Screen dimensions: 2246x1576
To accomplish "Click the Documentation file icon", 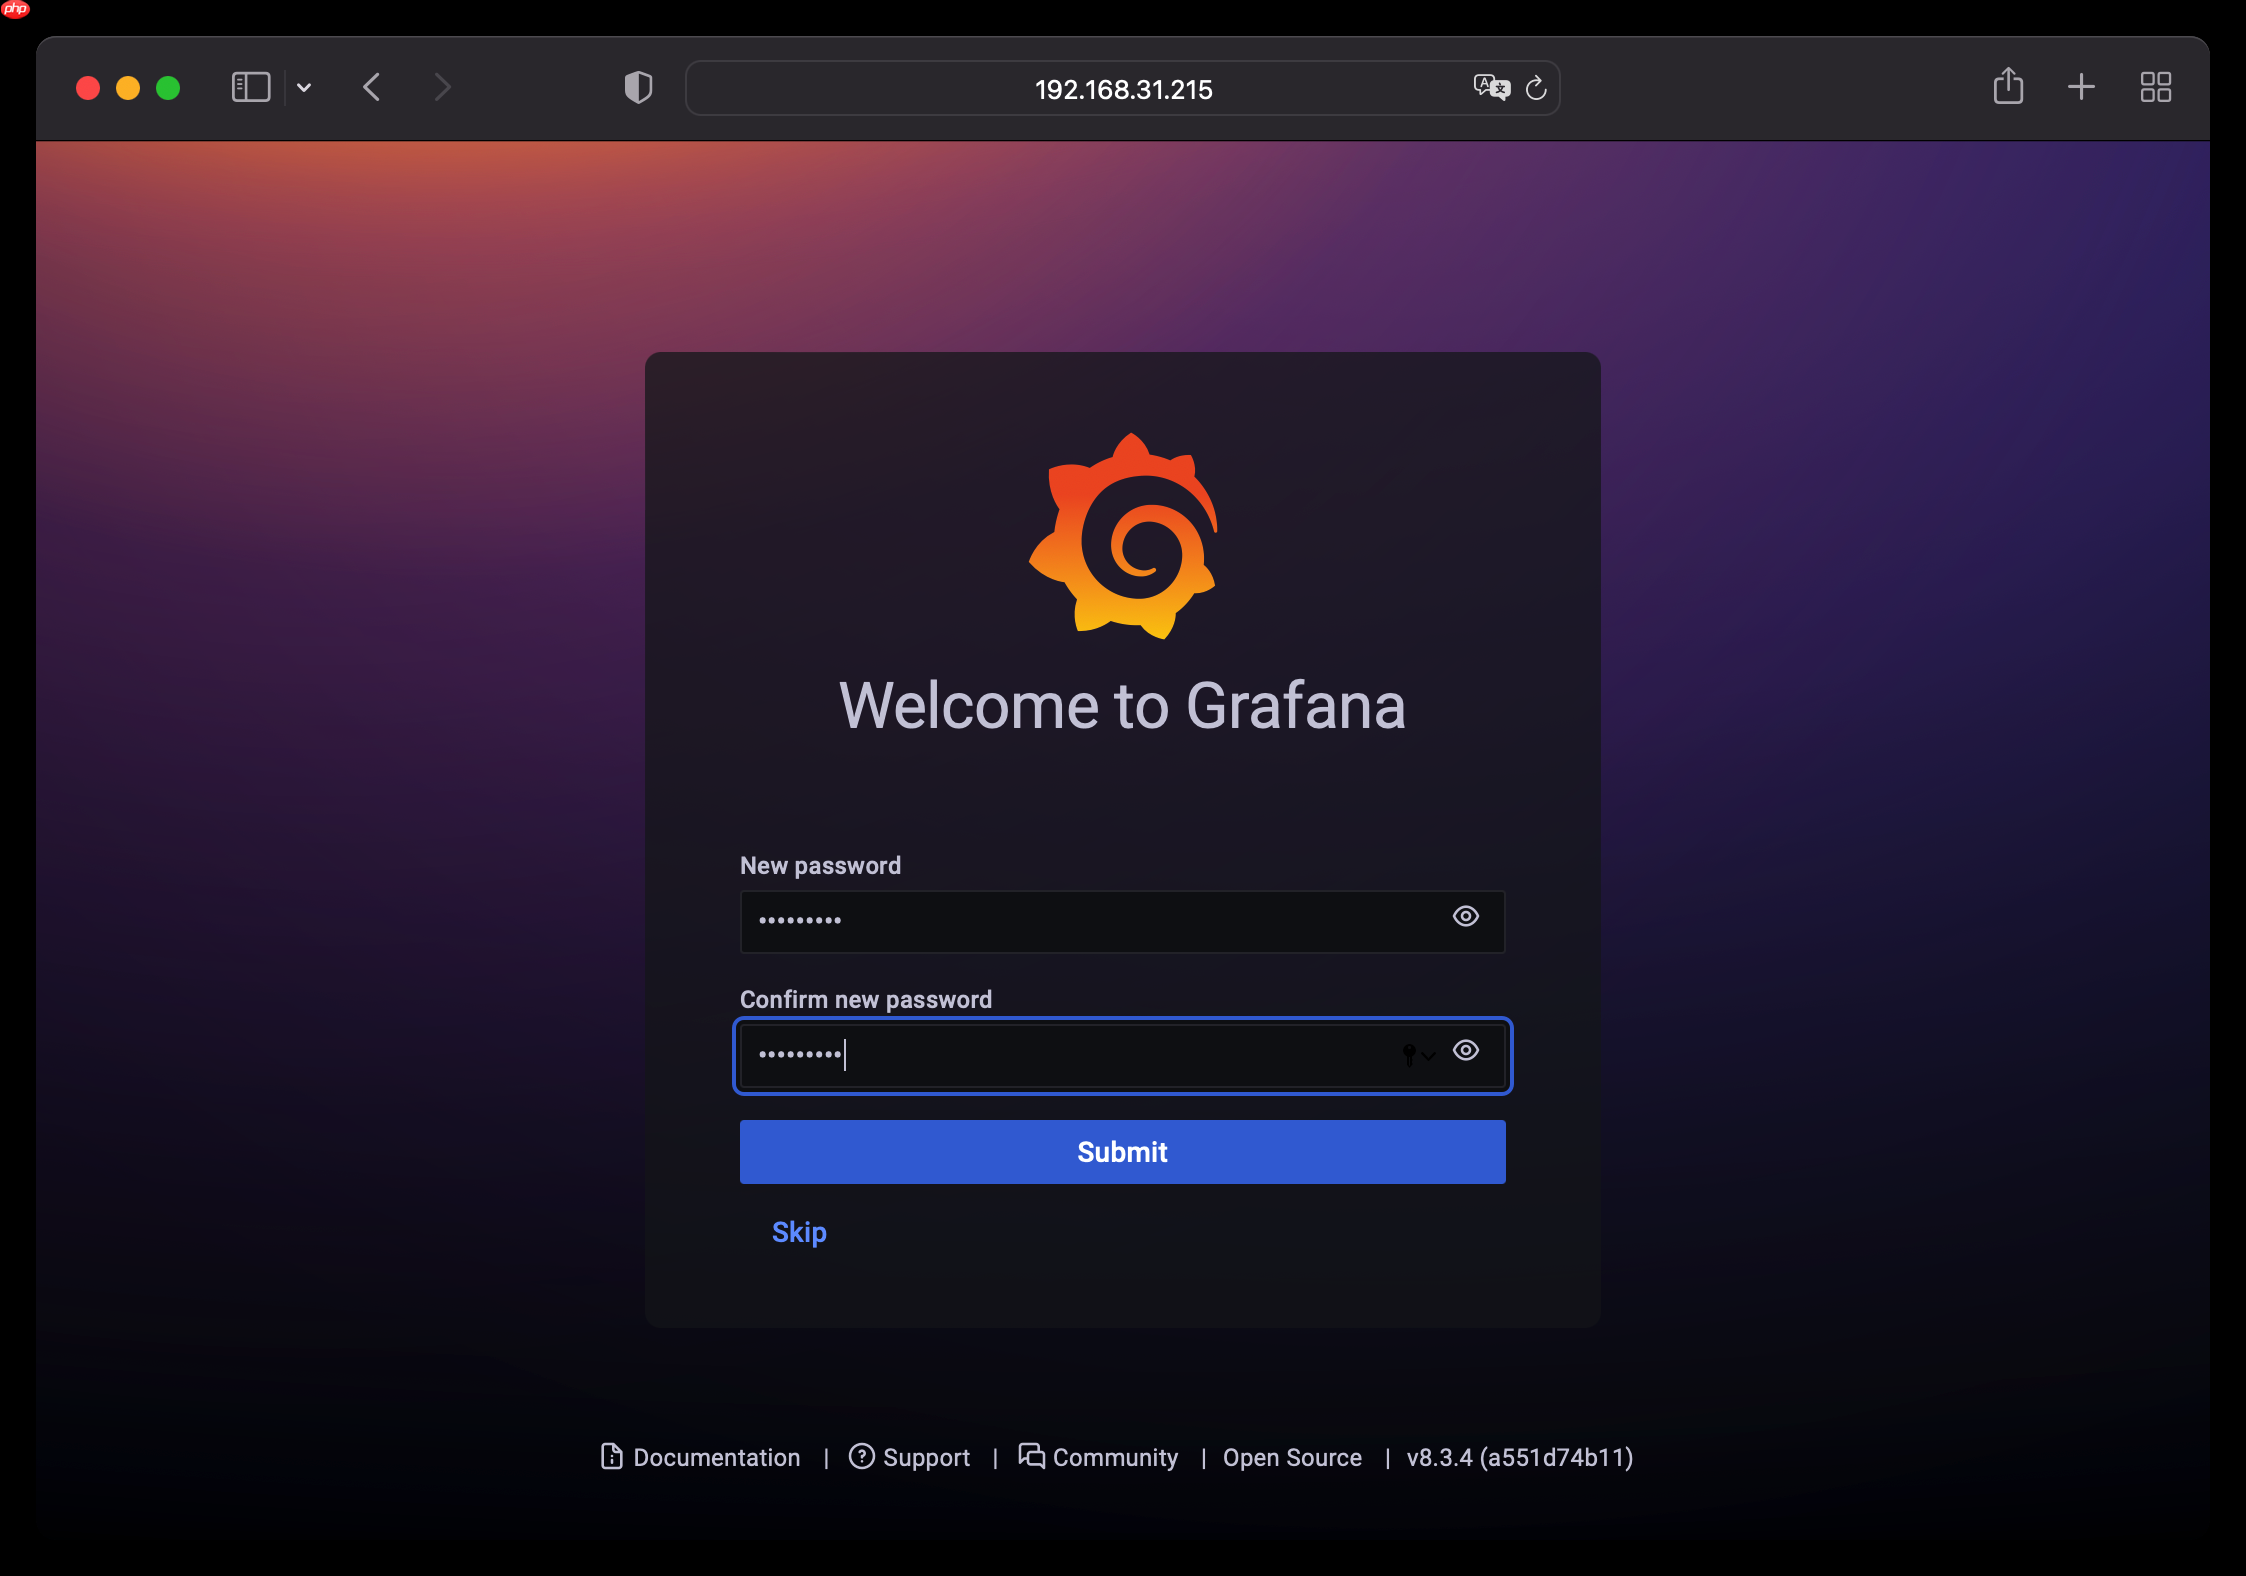I will click(611, 1456).
